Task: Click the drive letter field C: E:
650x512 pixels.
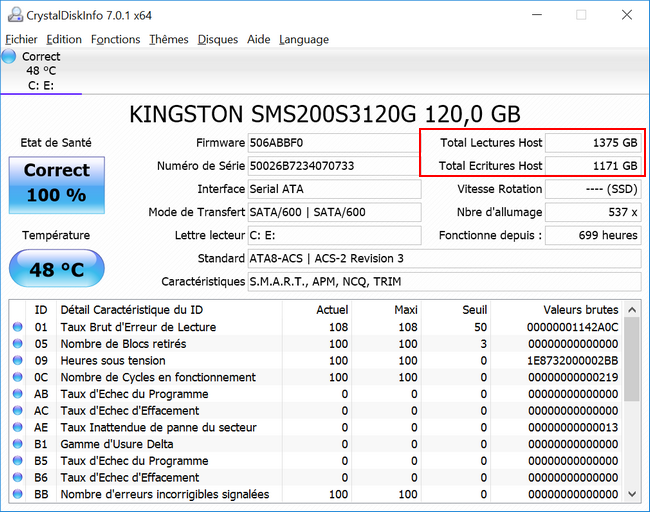Action: tap(334, 235)
